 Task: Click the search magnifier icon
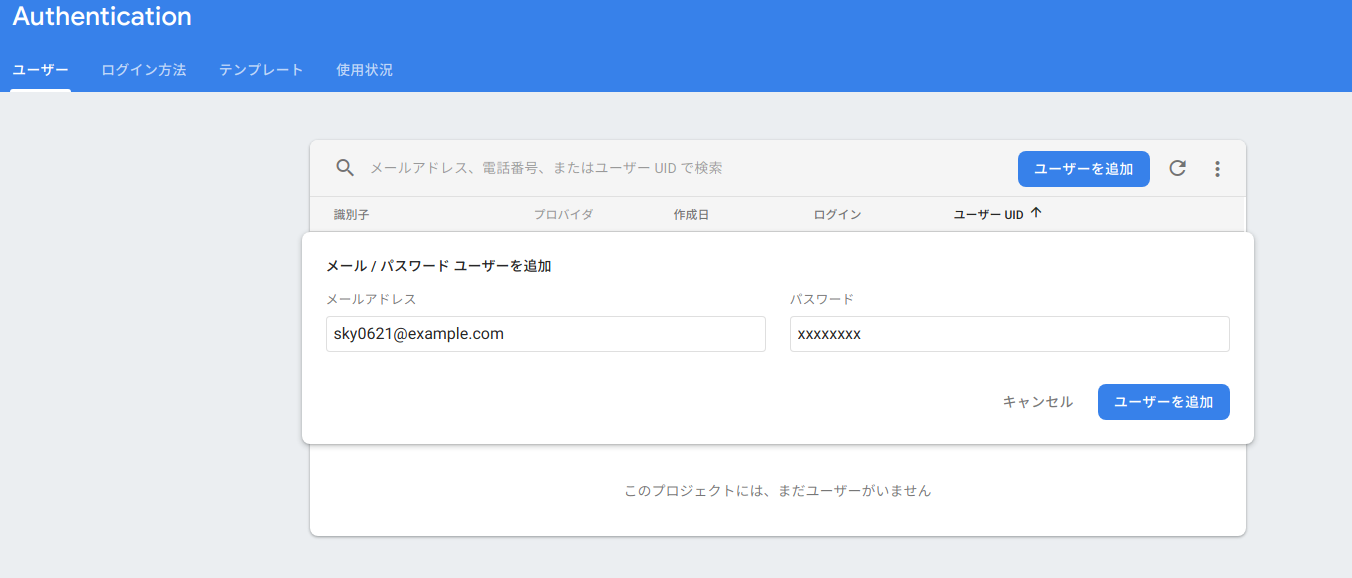click(x=344, y=167)
